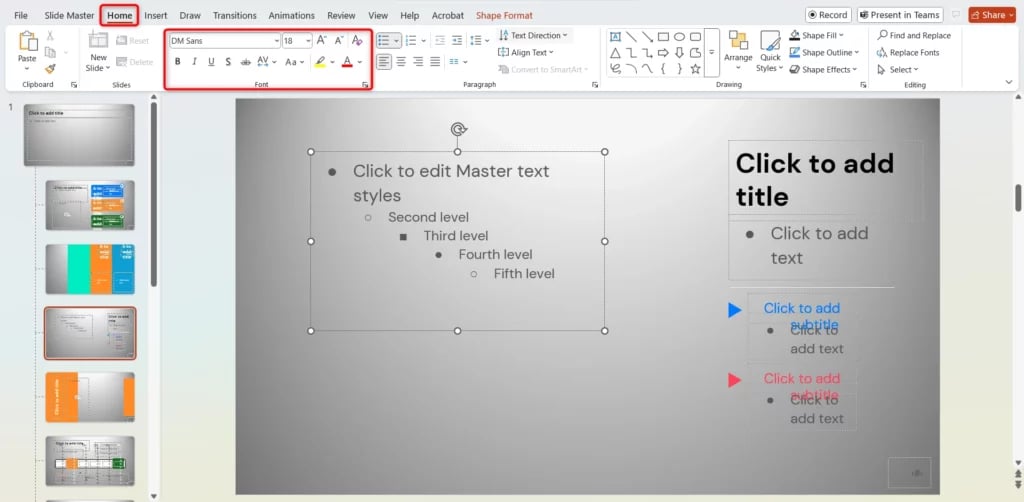The width and height of the screenshot is (1024, 502).
Task: Click the Copy icon in Clipboard group
Action: point(50,52)
